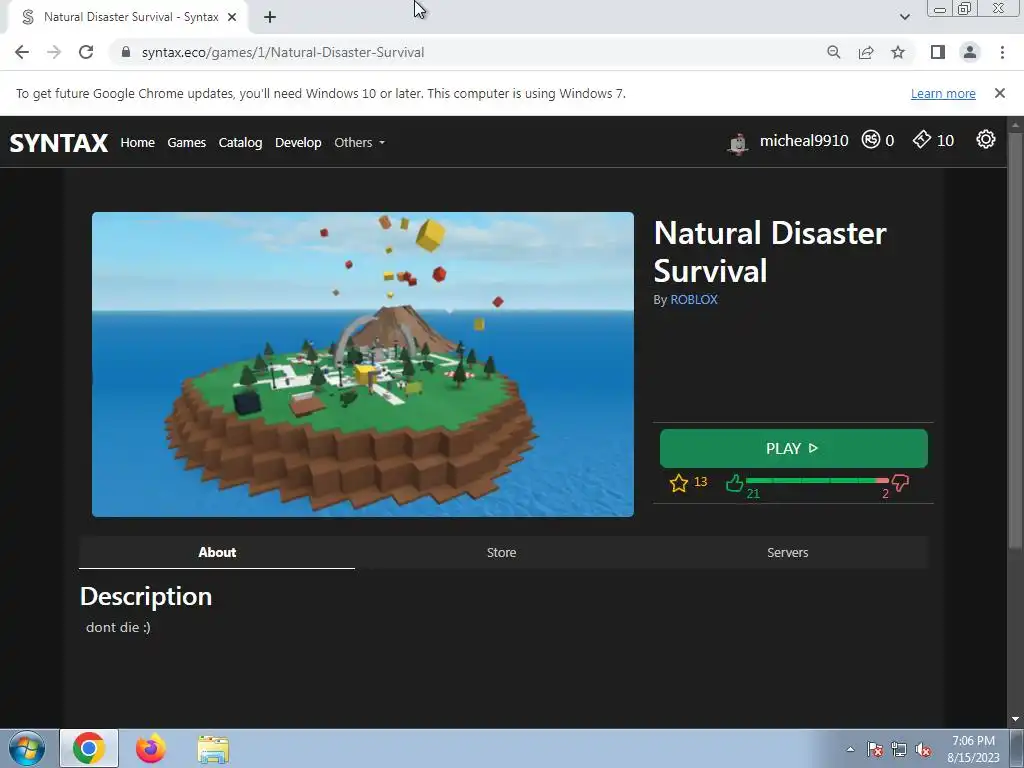Screen dimensions: 1024x768
Task: Click the tix balance value 10
Action: (945, 140)
